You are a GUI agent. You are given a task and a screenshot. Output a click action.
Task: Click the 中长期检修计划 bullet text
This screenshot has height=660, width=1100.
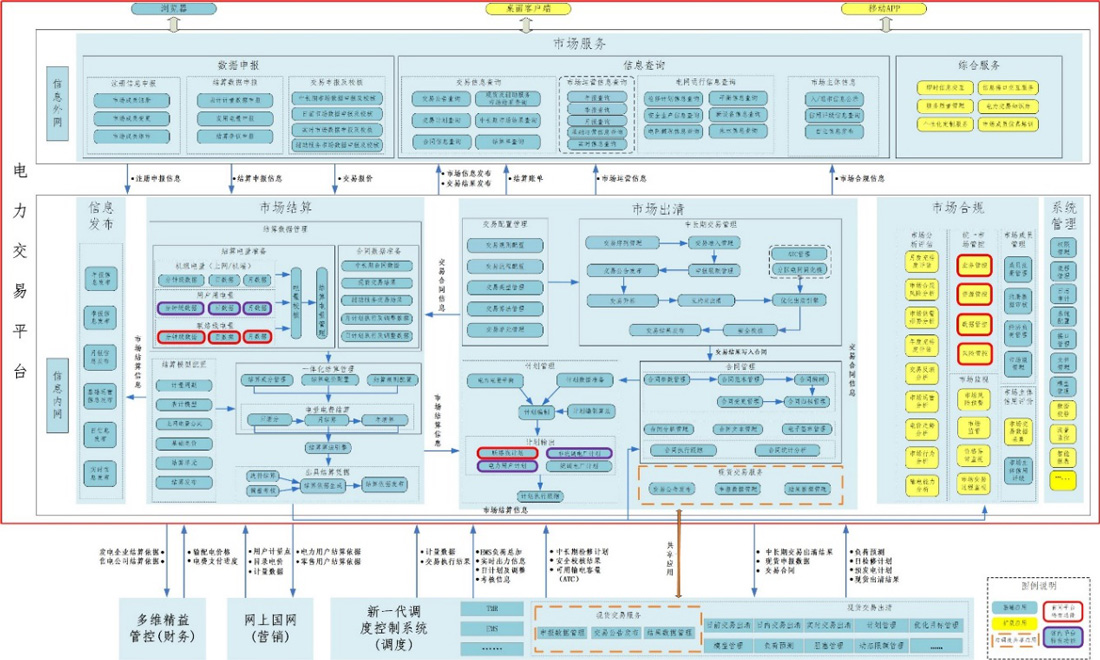pos(582,552)
